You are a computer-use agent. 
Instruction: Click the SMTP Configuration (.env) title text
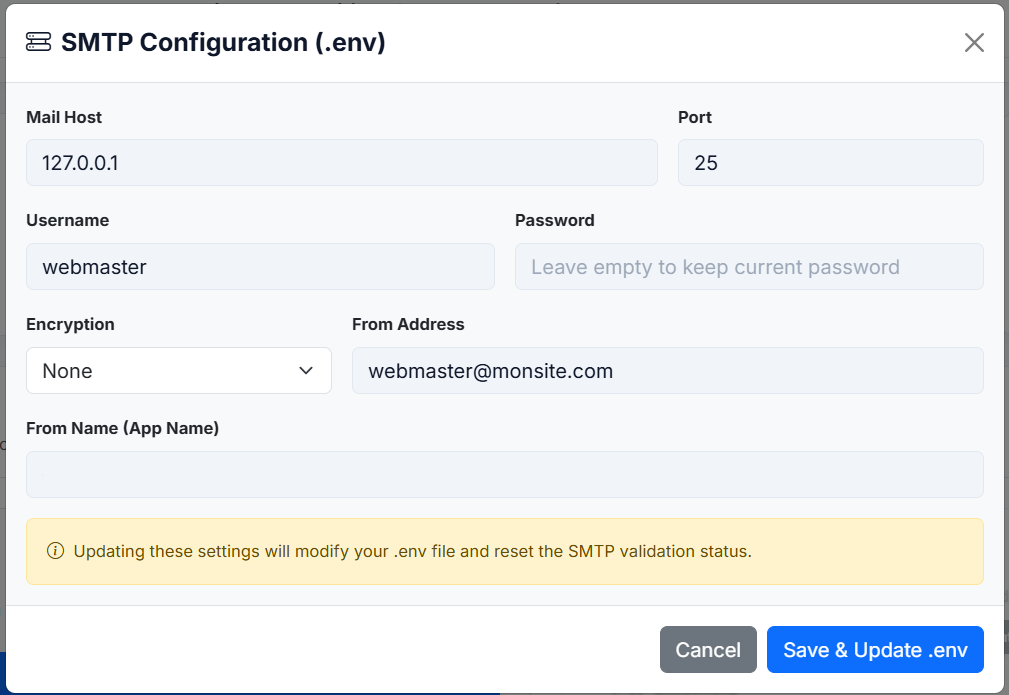coord(222,42)
